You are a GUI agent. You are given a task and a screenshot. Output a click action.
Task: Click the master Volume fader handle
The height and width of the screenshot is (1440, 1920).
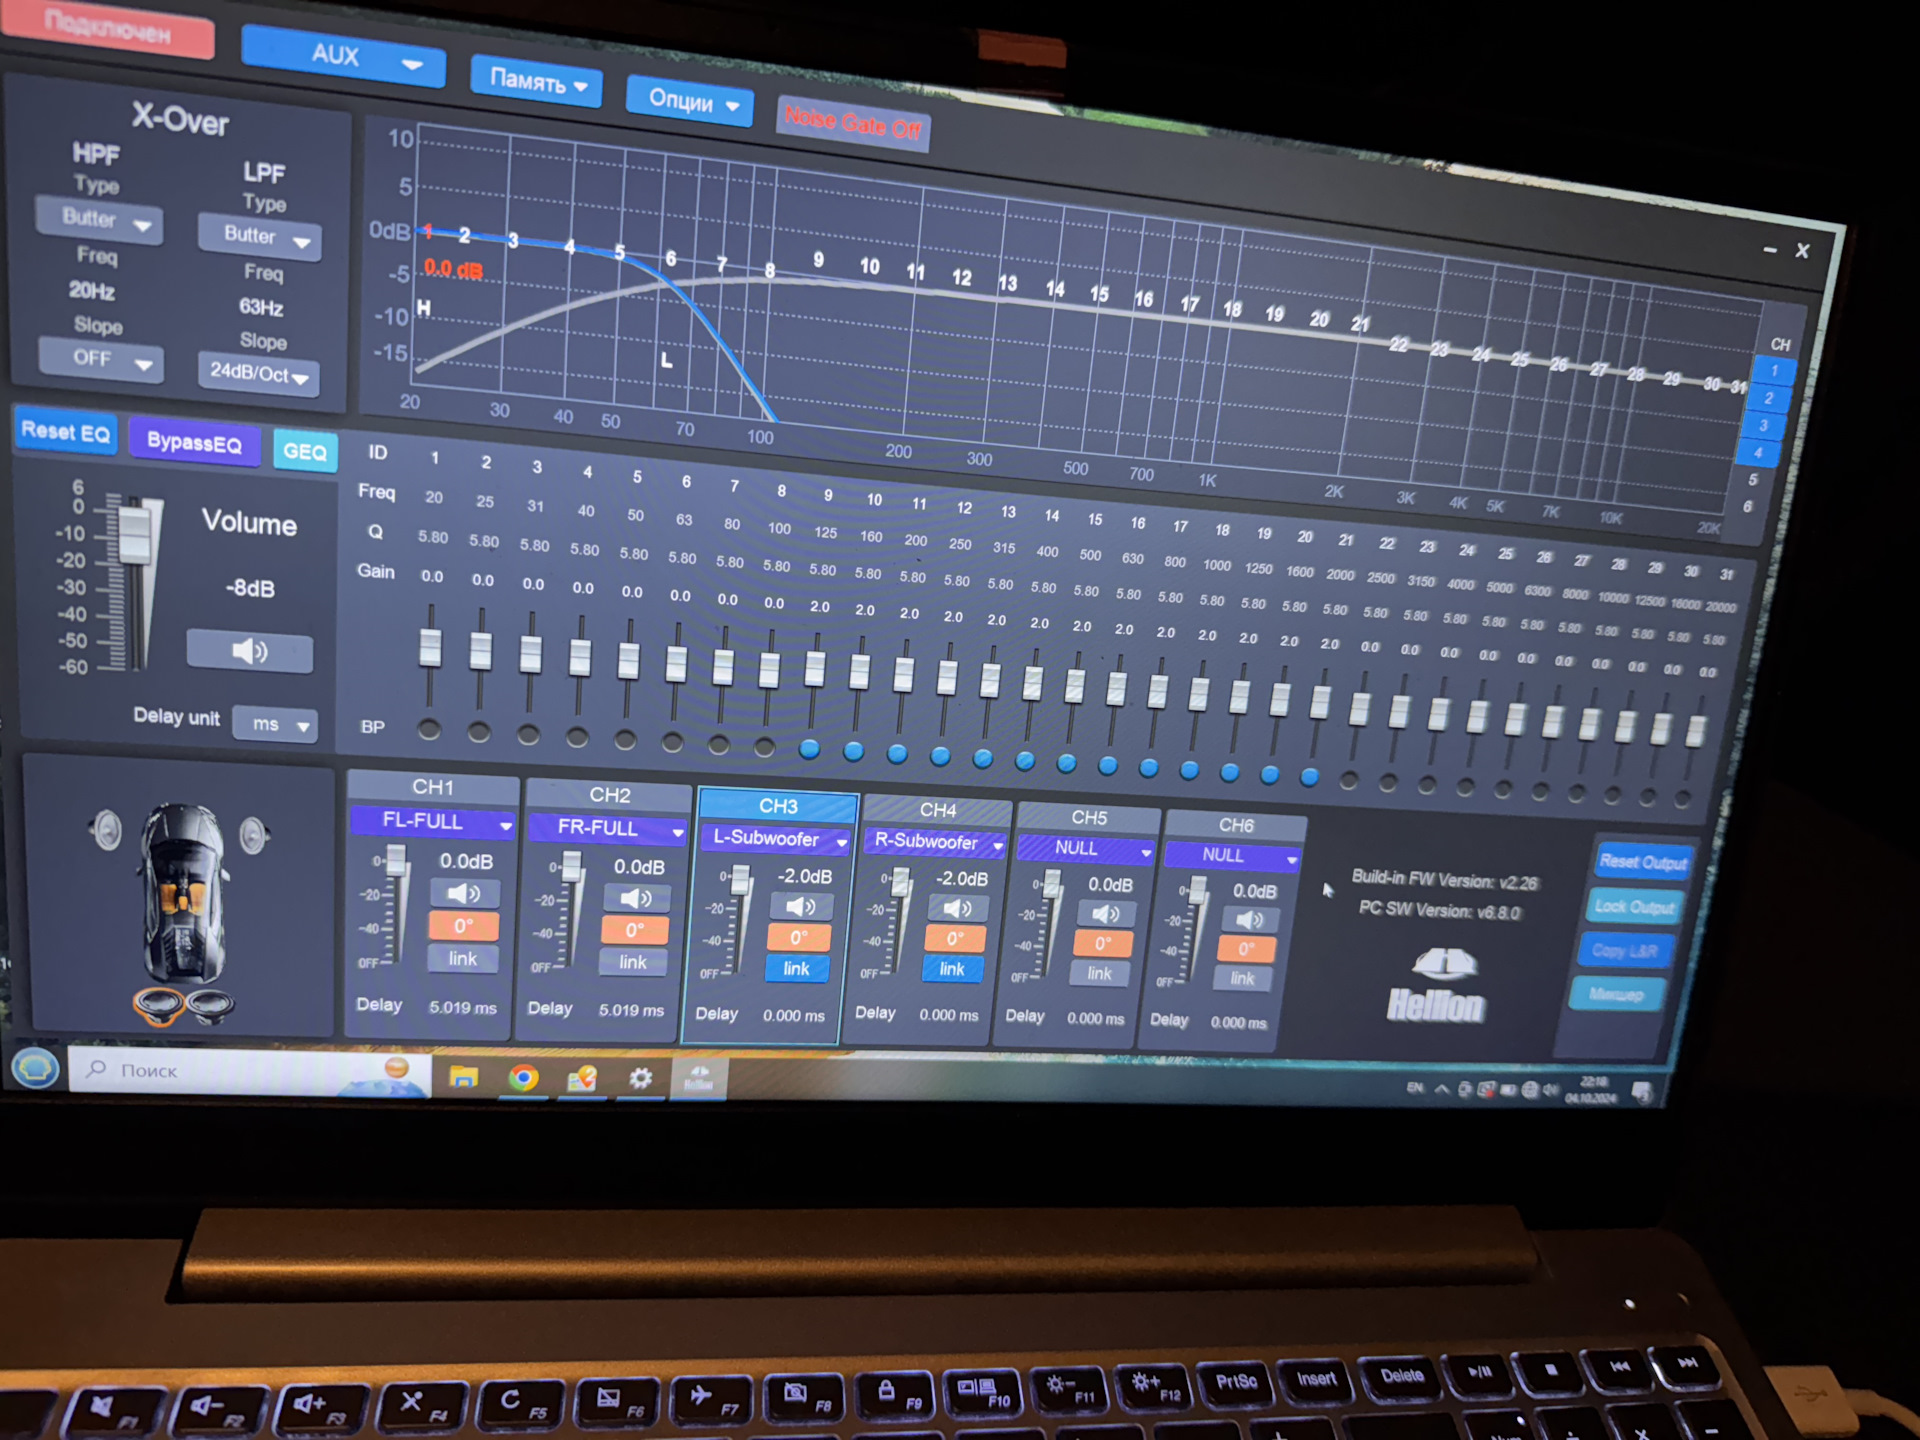click(134, 534)
